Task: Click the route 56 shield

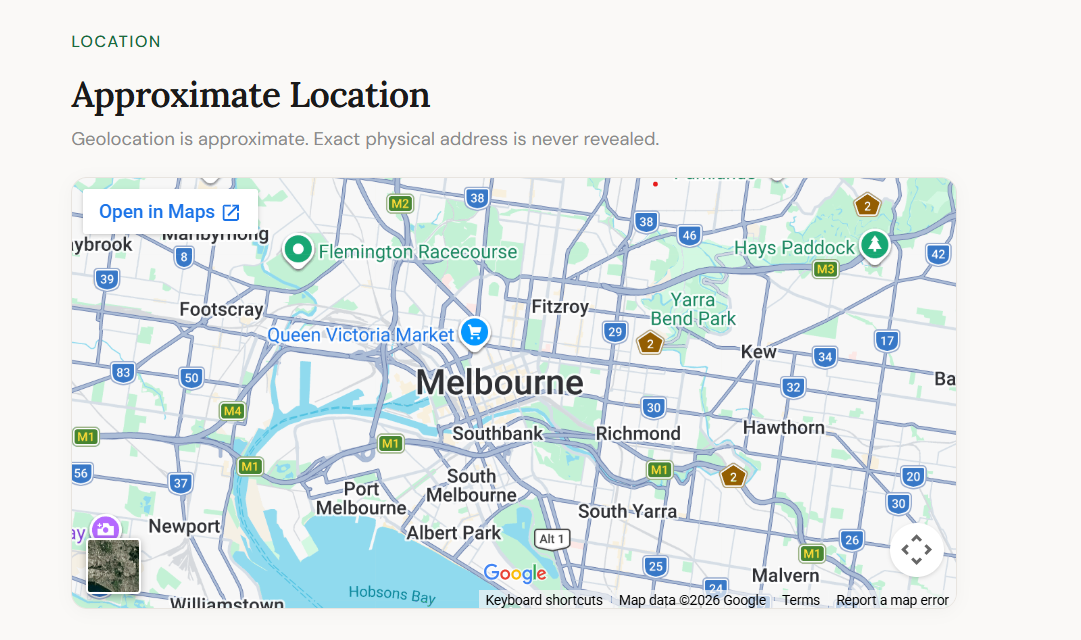Action: point(81,473)
